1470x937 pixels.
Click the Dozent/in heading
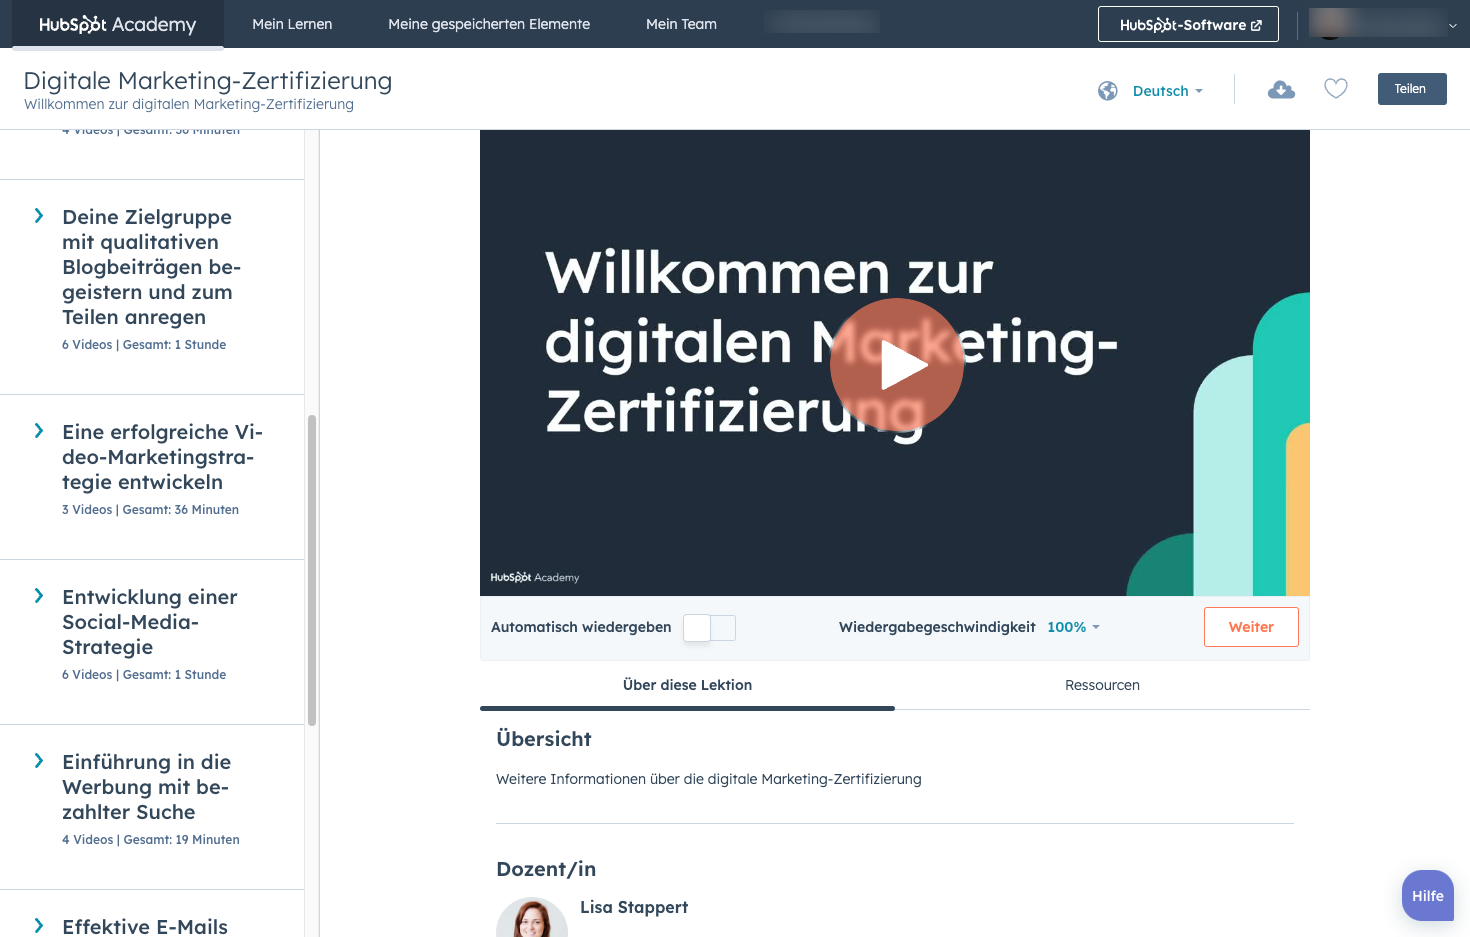pos(546,869)
